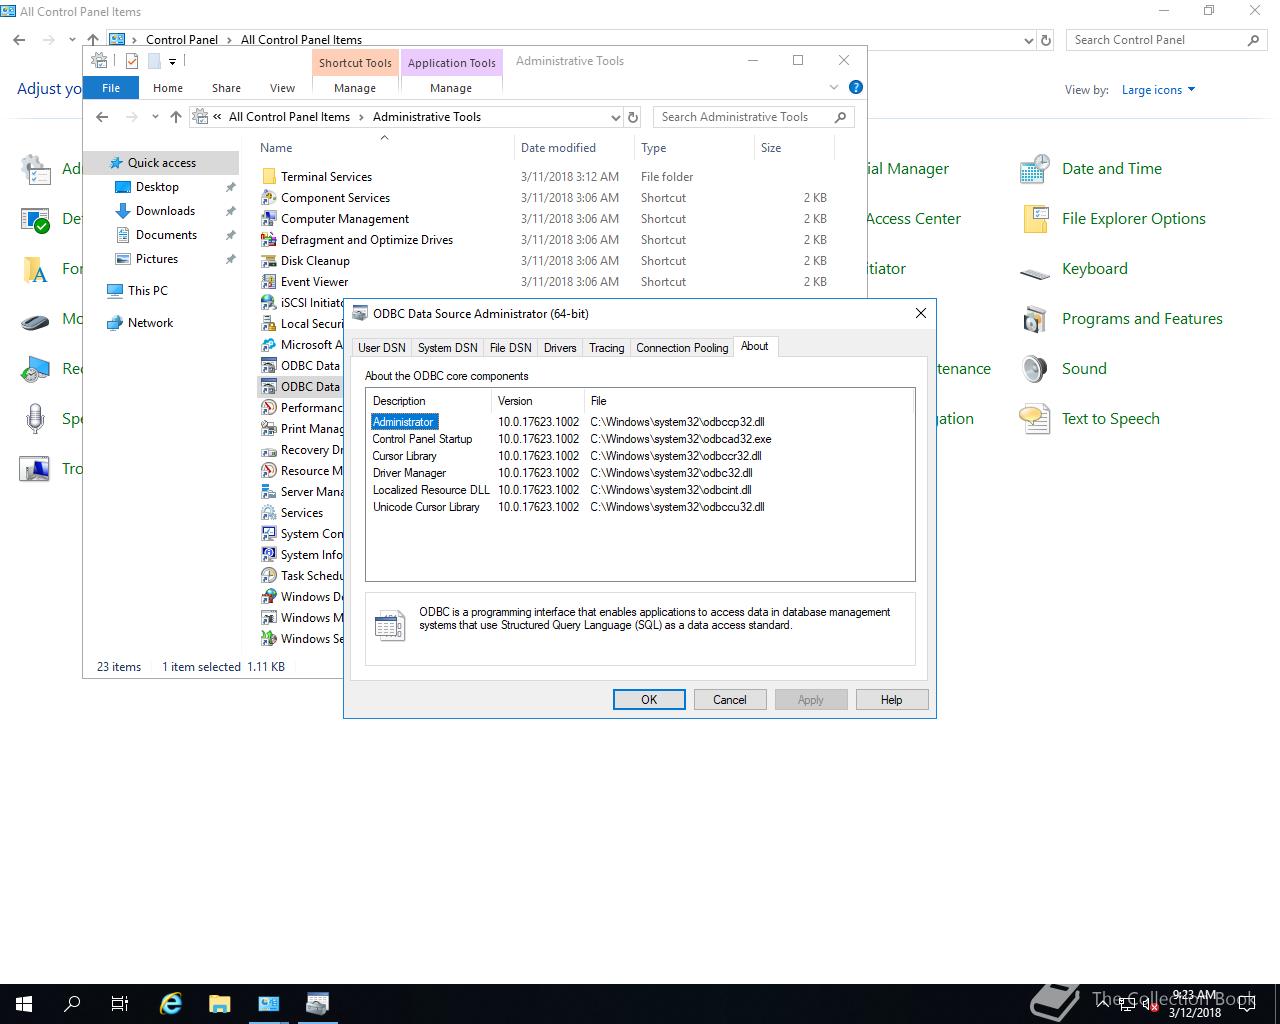This screenshot has height=1024, width=1280.
Task: Select Quick access in navigation pane
Action: tap(161, 163)
